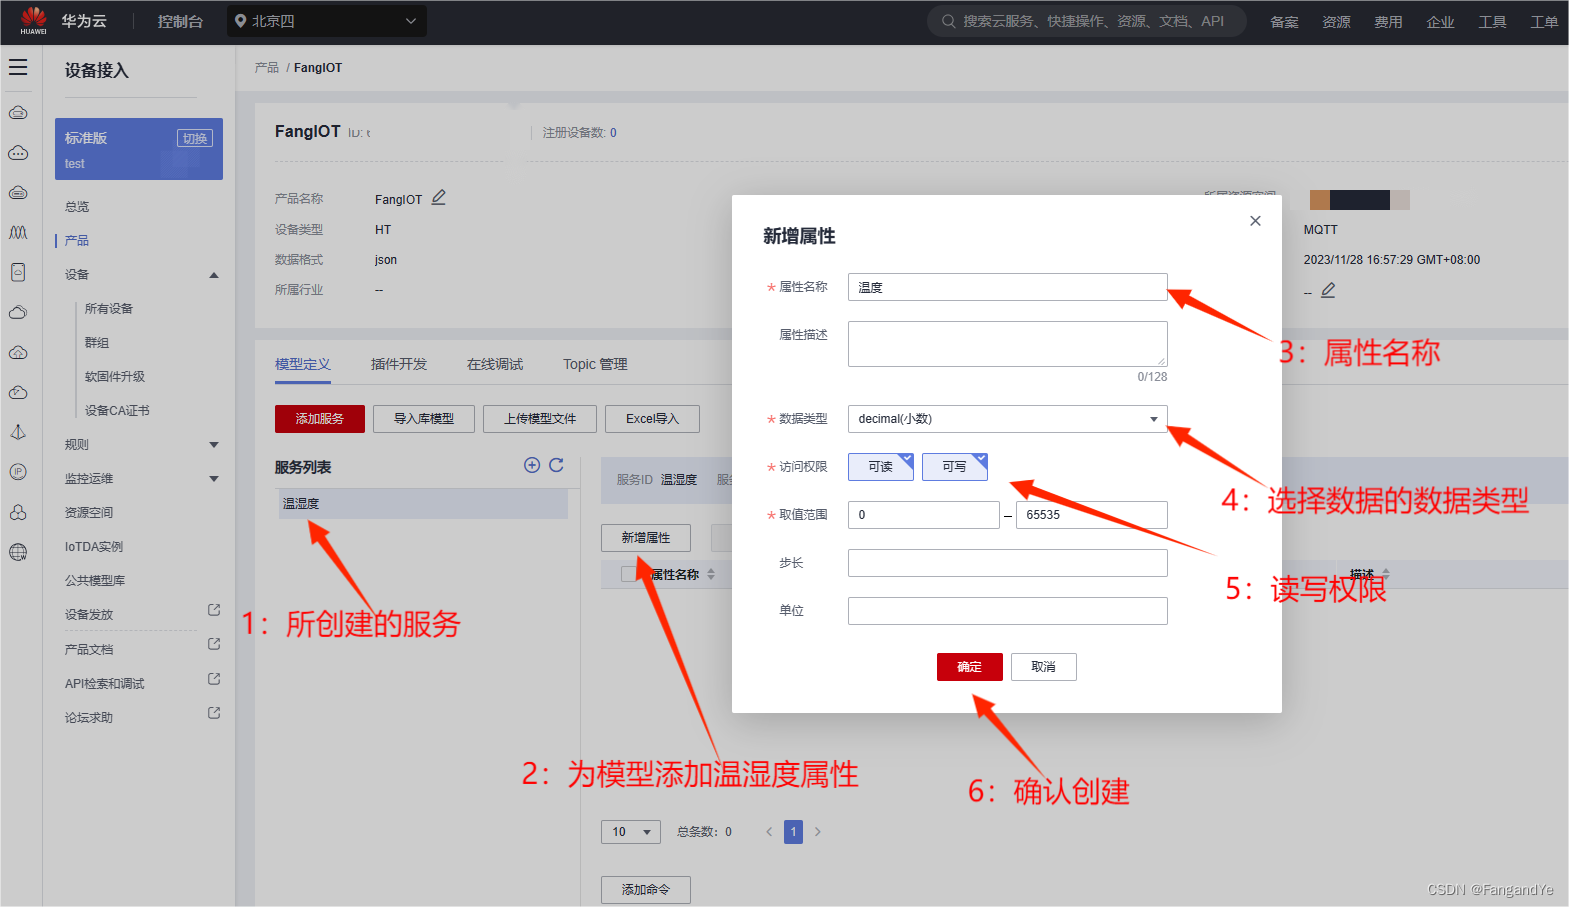
Task: Open external link icon next to 产品文档
Action: click(214, 645)
